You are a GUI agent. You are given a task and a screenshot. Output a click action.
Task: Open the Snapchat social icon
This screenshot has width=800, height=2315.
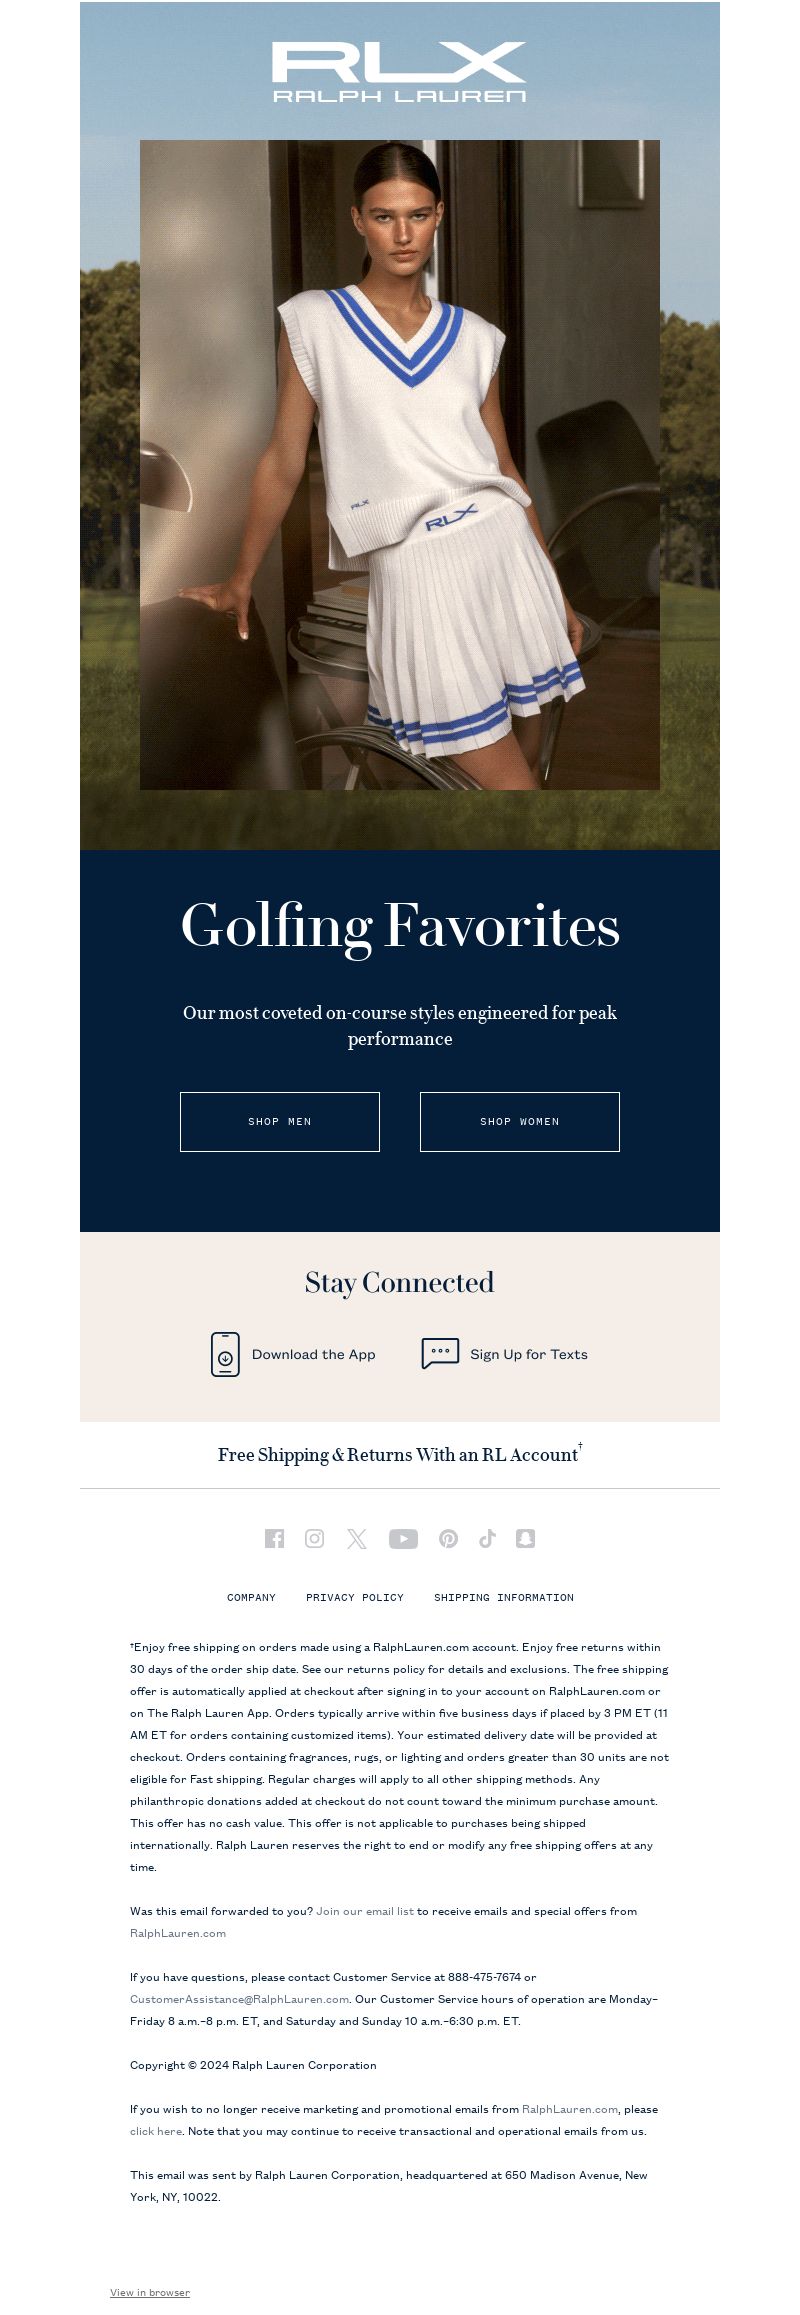tap(525, 1538)
